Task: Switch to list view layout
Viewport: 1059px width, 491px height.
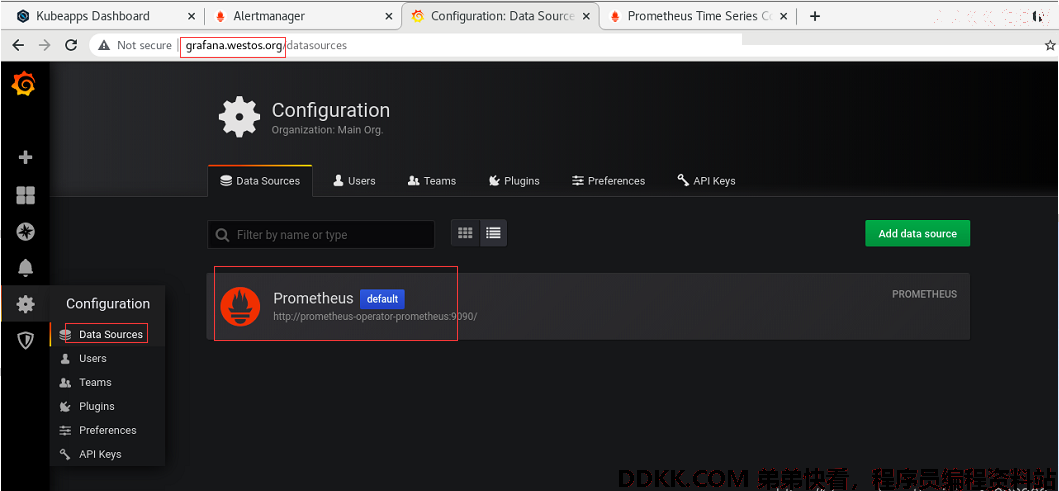Action: point(493,233)
